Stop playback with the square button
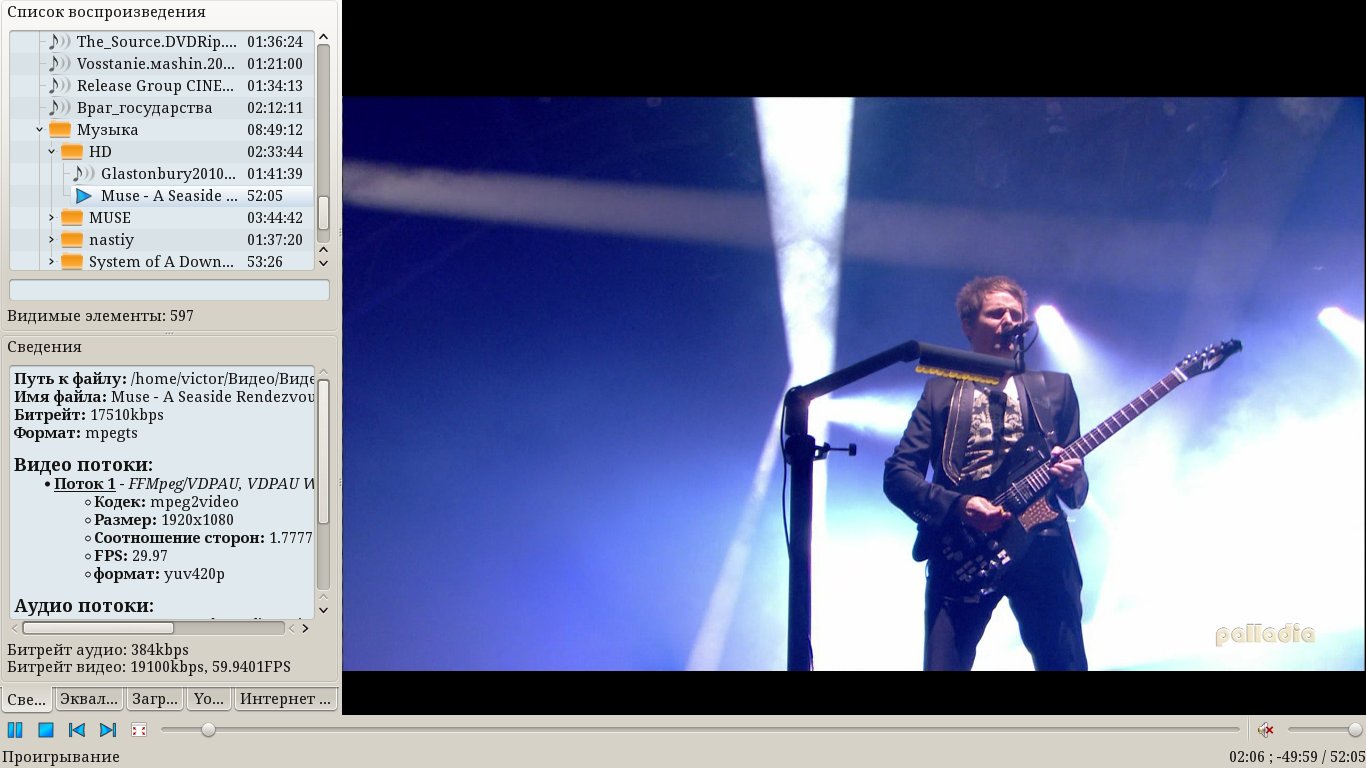This screenshot has width=1366, height=768. pos(46,730)
